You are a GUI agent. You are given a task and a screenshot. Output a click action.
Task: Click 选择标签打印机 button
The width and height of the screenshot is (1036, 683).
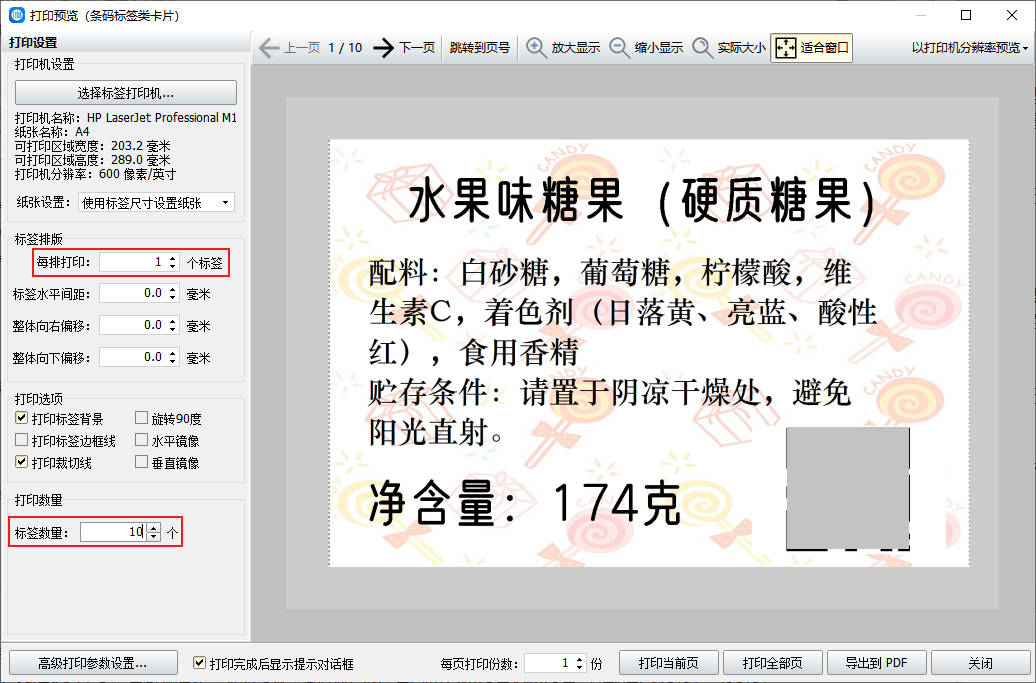[x=126, y=93]
